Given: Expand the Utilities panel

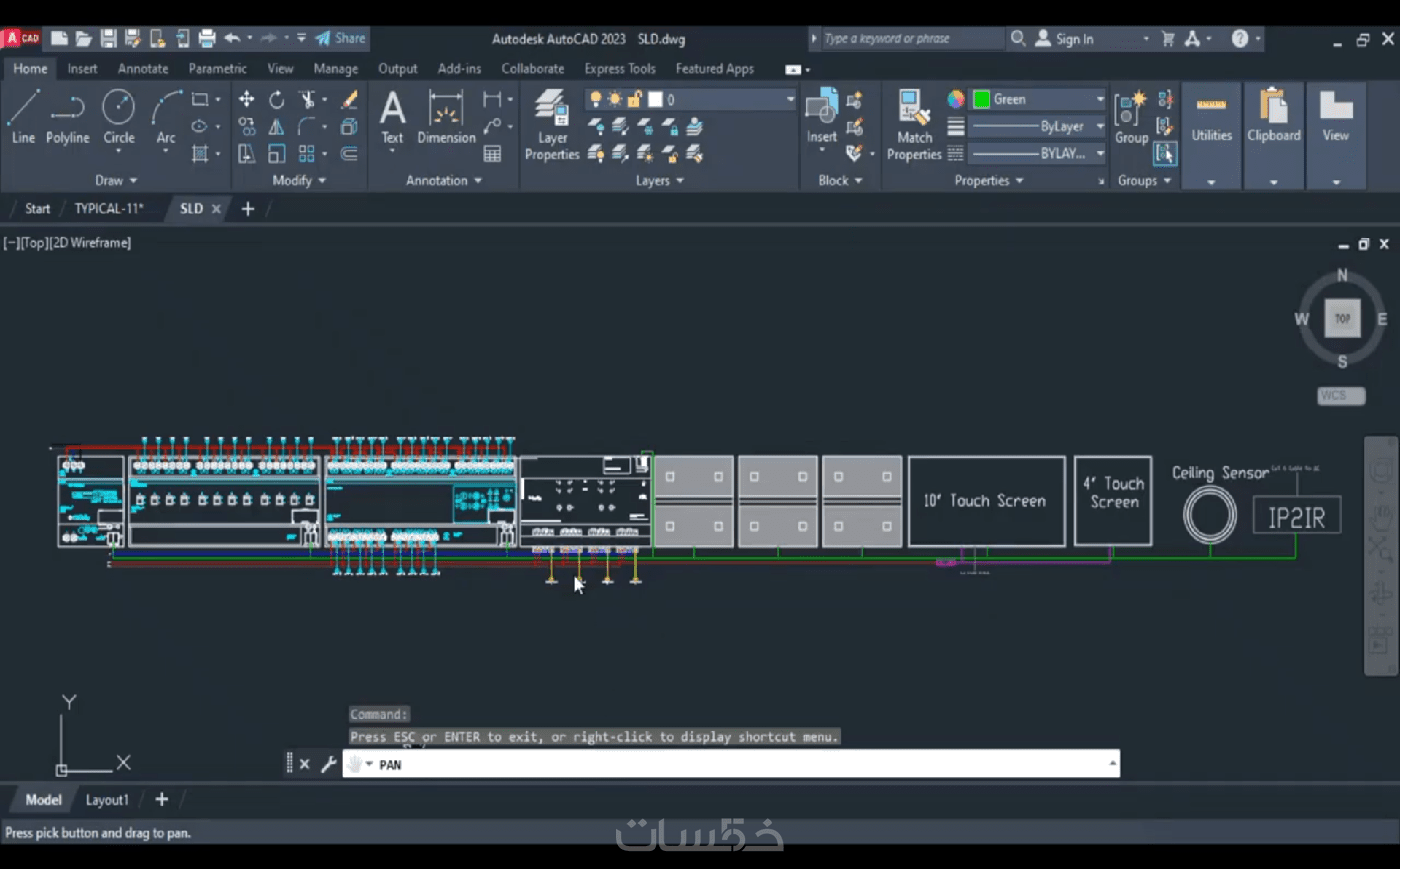Looking at the screenshot, I should [x=1211, y=182].
